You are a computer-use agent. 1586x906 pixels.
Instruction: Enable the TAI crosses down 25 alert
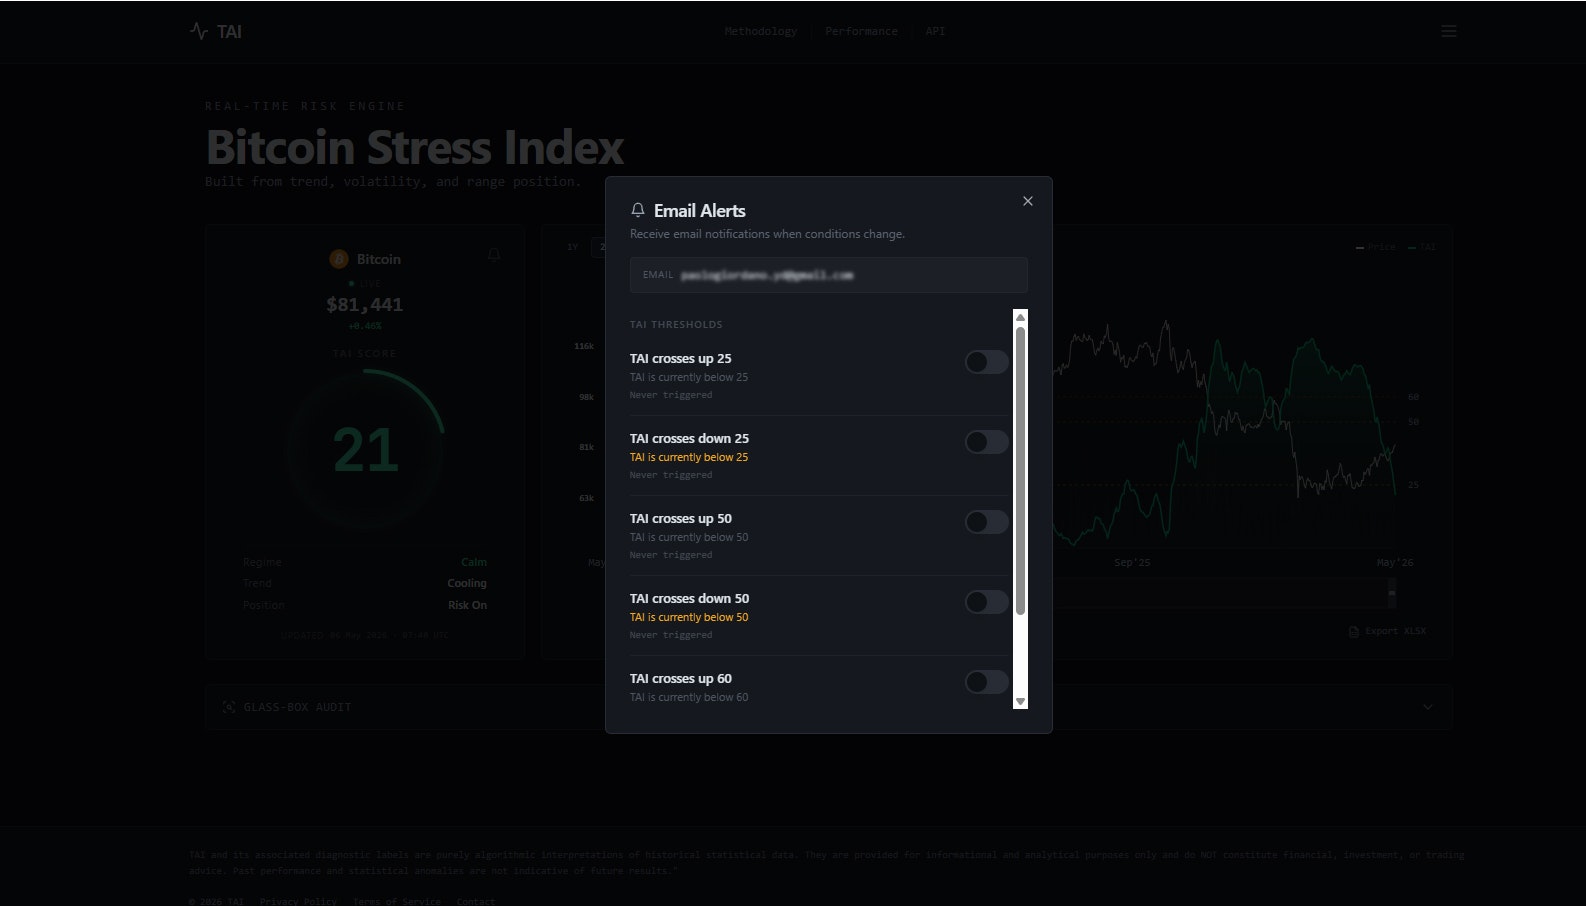click(986, 442)
